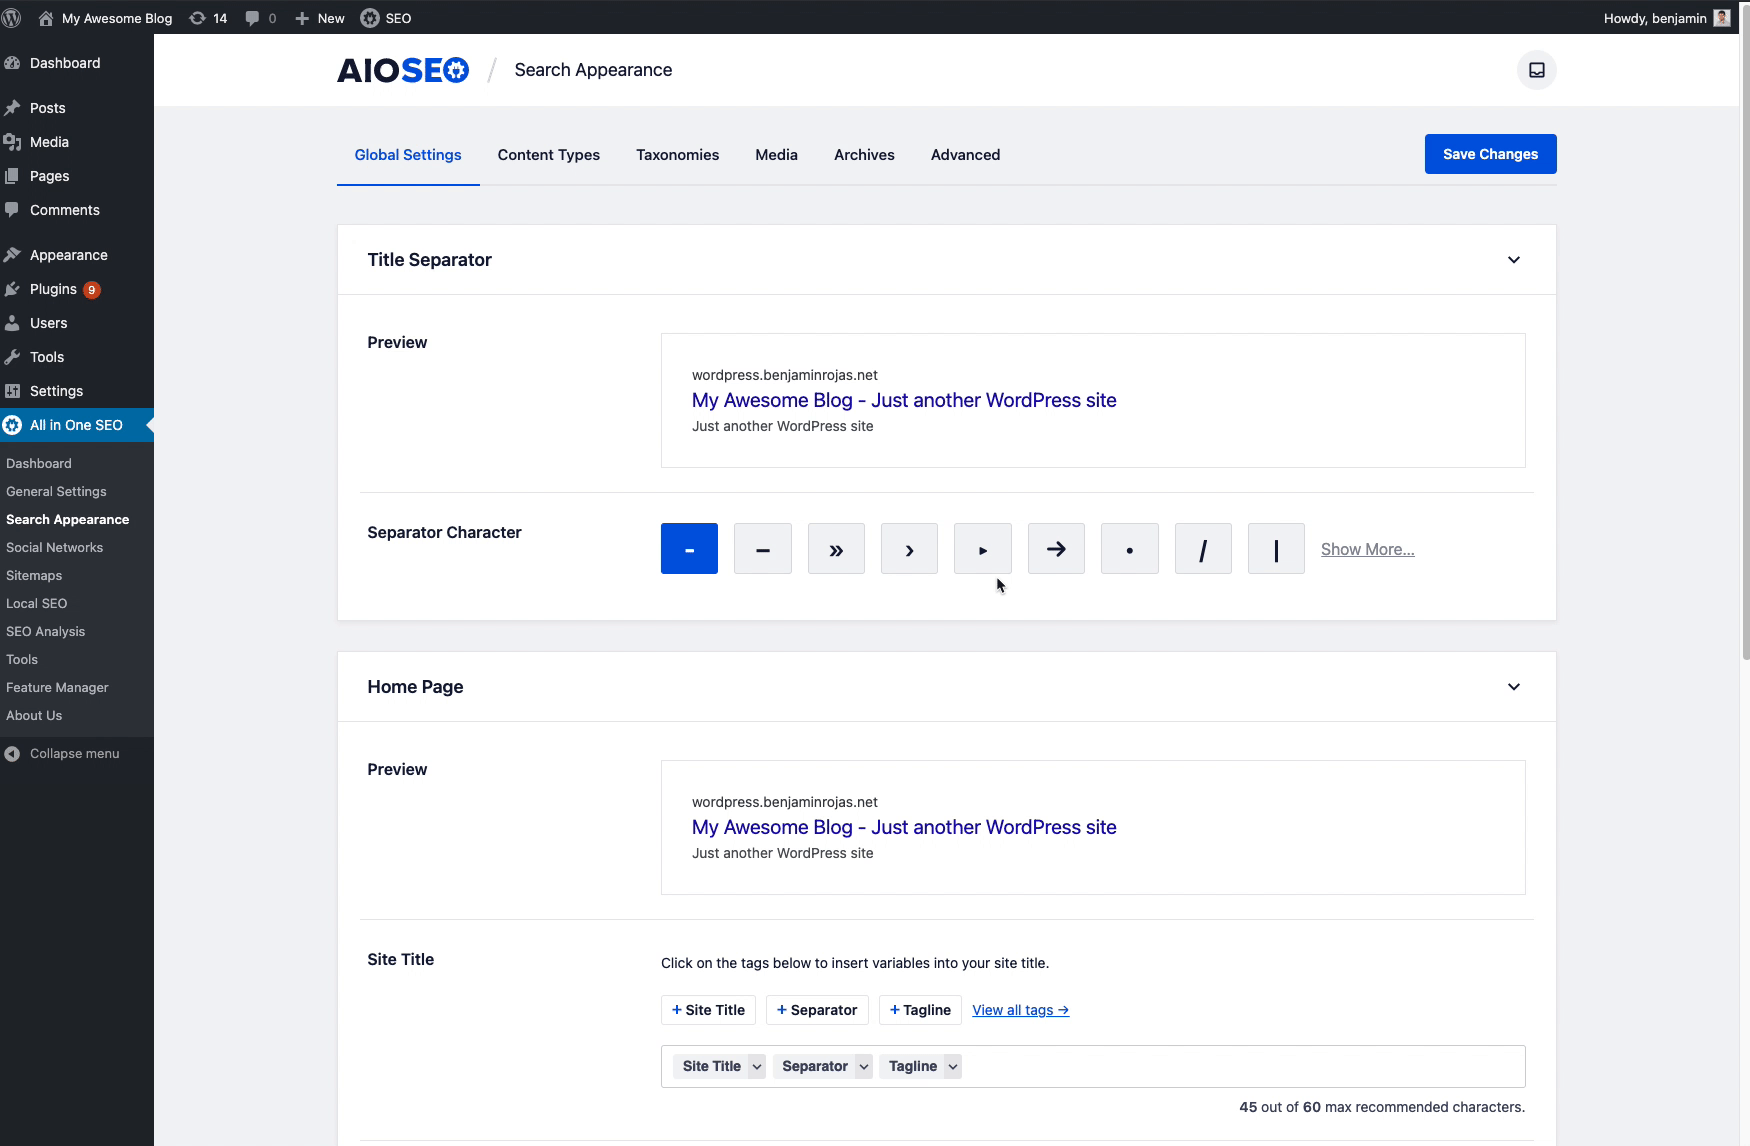Switch to the Global Settings tab
1750x1146 pixels.
click(x=408, y=155)
